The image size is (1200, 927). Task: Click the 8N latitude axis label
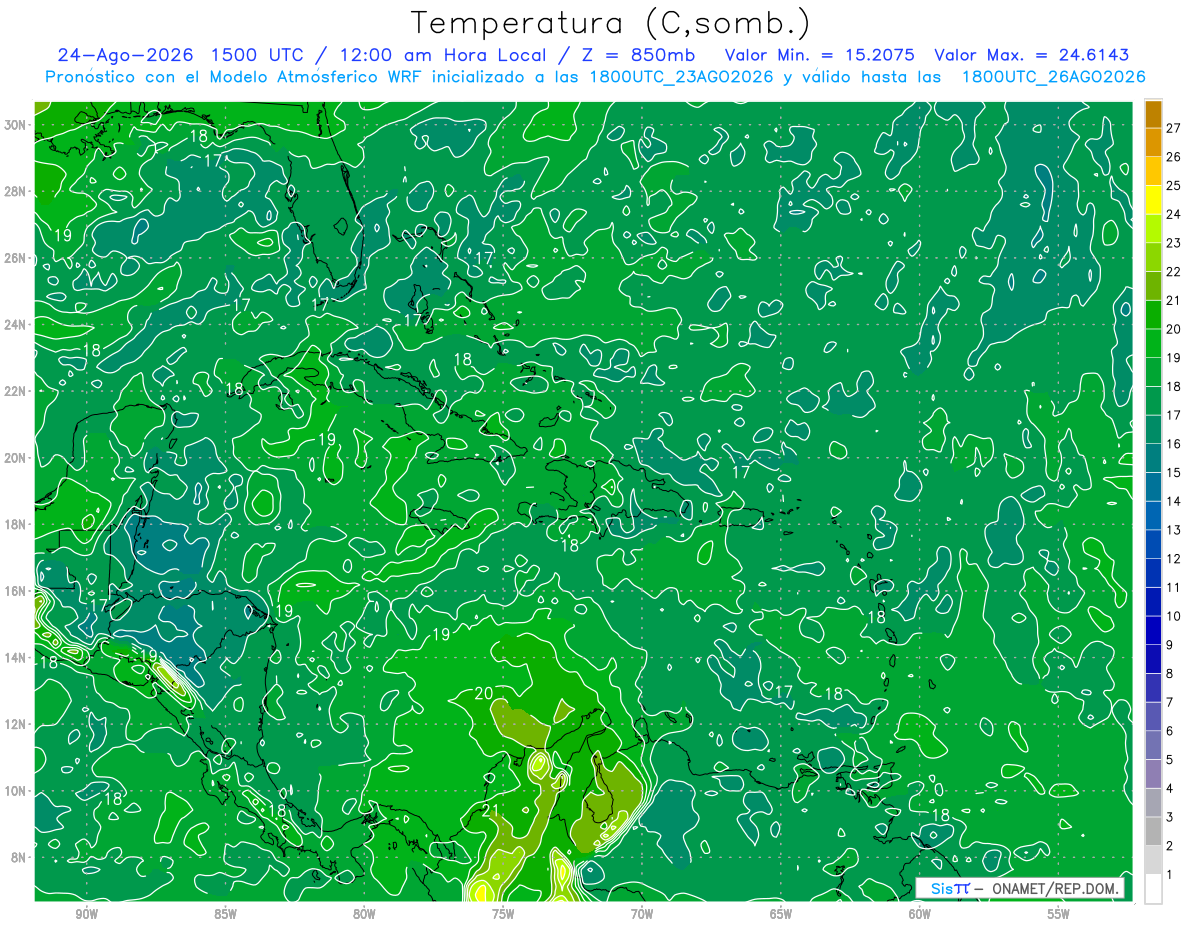[x=20, y=857]
